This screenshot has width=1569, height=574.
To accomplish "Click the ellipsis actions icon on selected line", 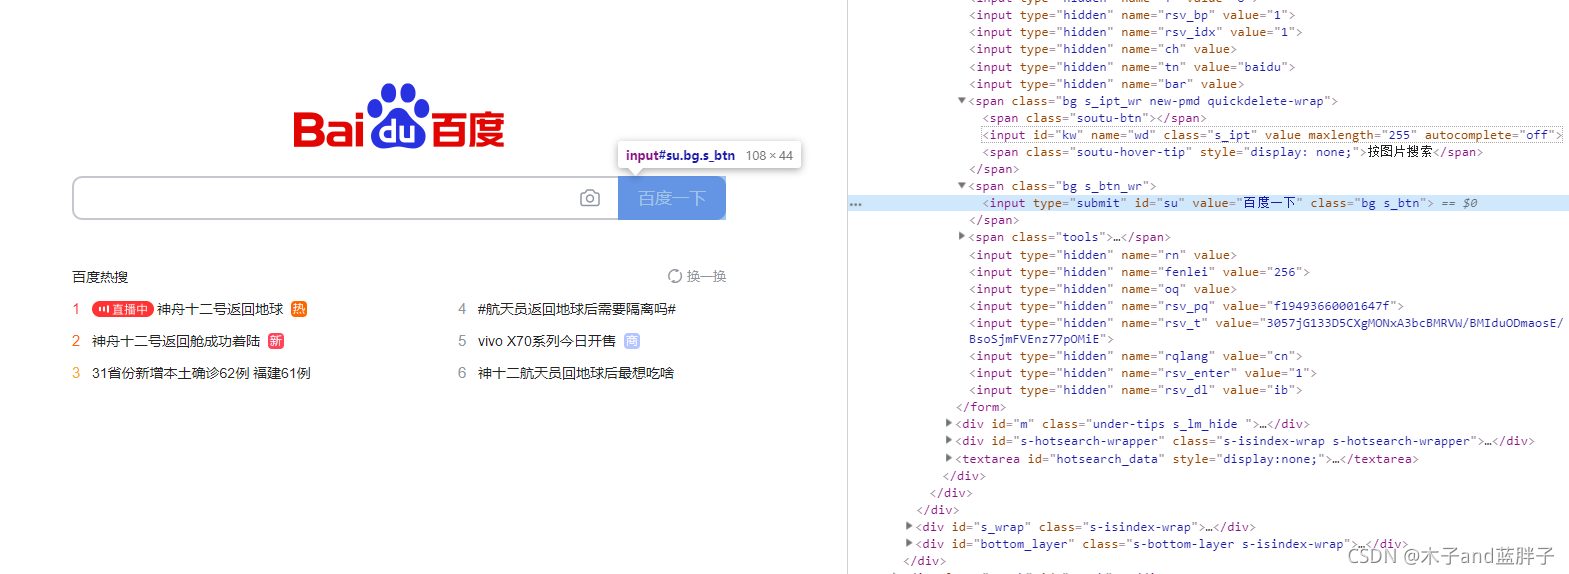I will pyautogui.click(x=855, y=204).
